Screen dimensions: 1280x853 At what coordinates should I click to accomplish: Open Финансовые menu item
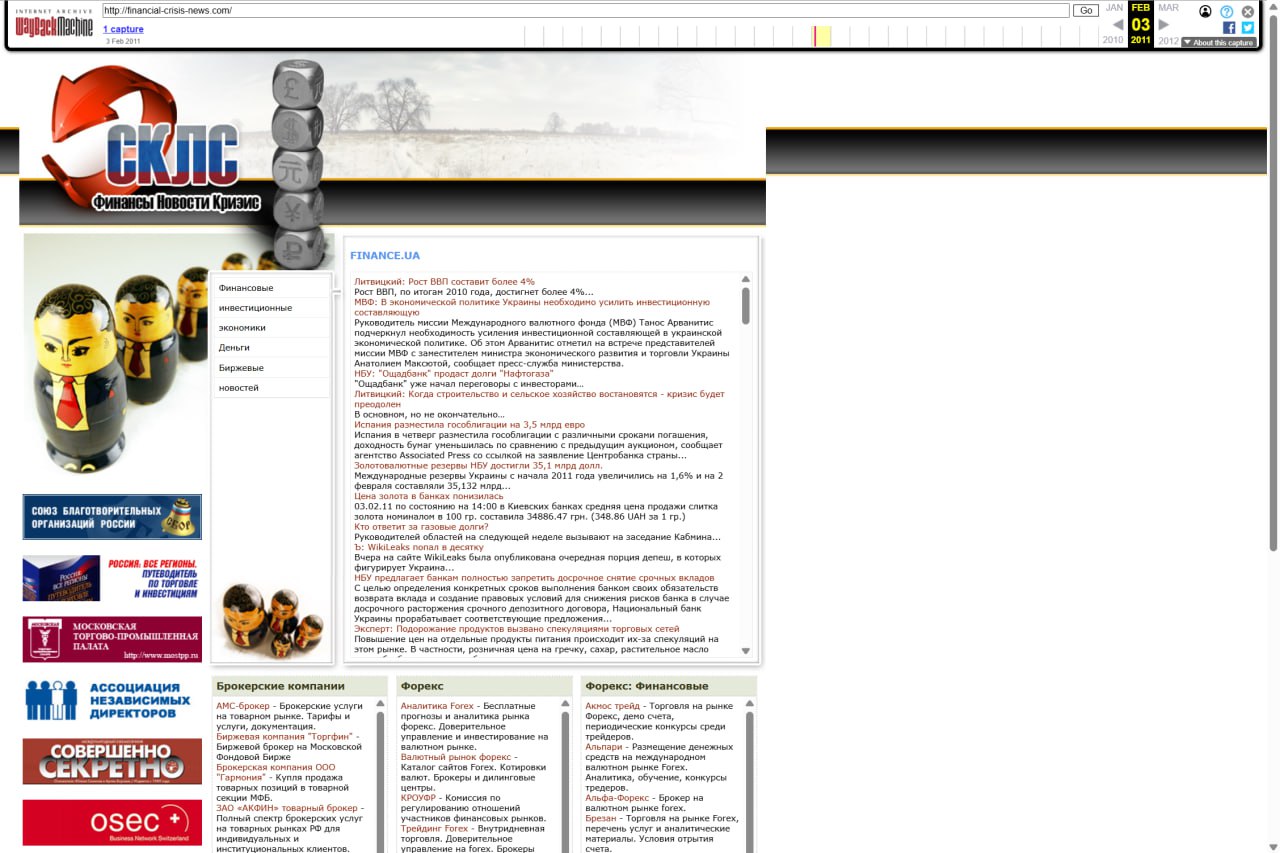246,288
